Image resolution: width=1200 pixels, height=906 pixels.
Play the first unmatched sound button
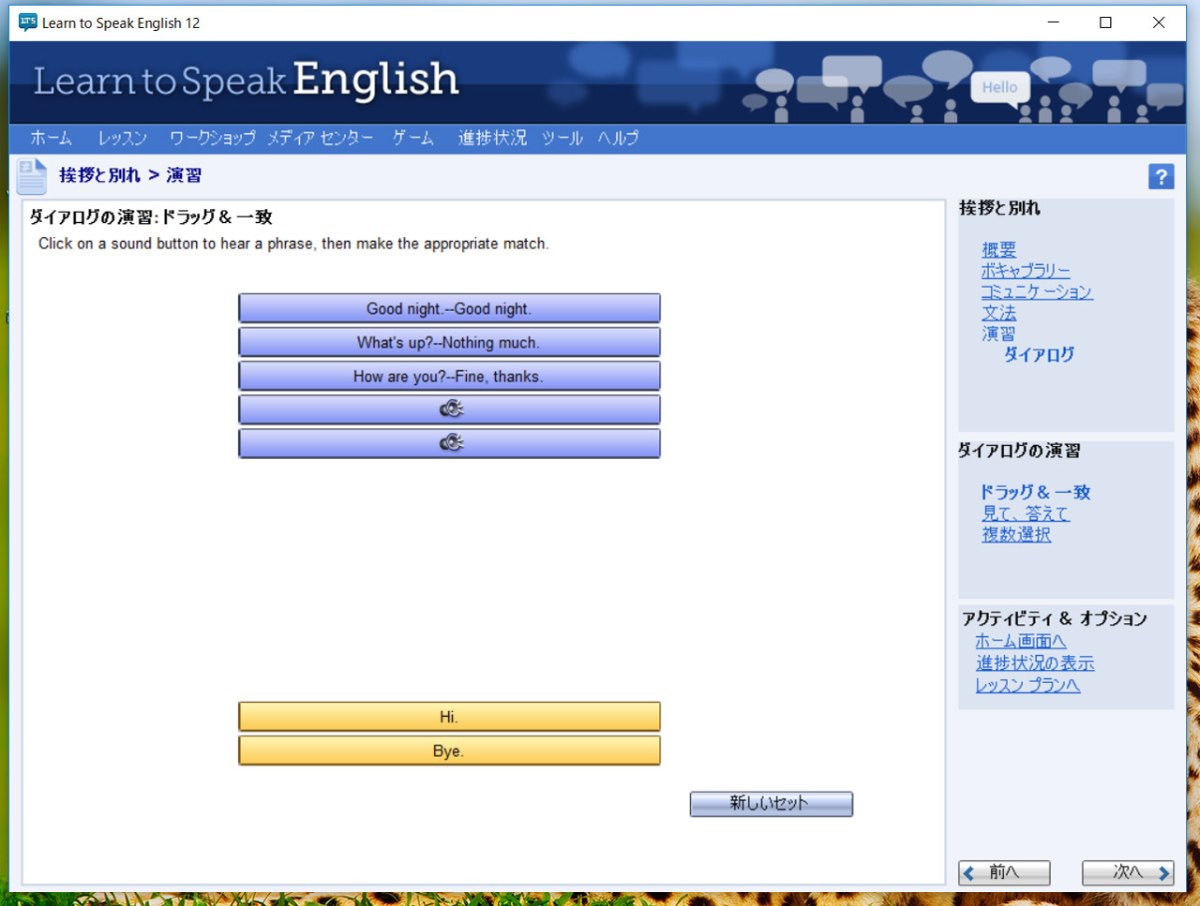[450, 409]
